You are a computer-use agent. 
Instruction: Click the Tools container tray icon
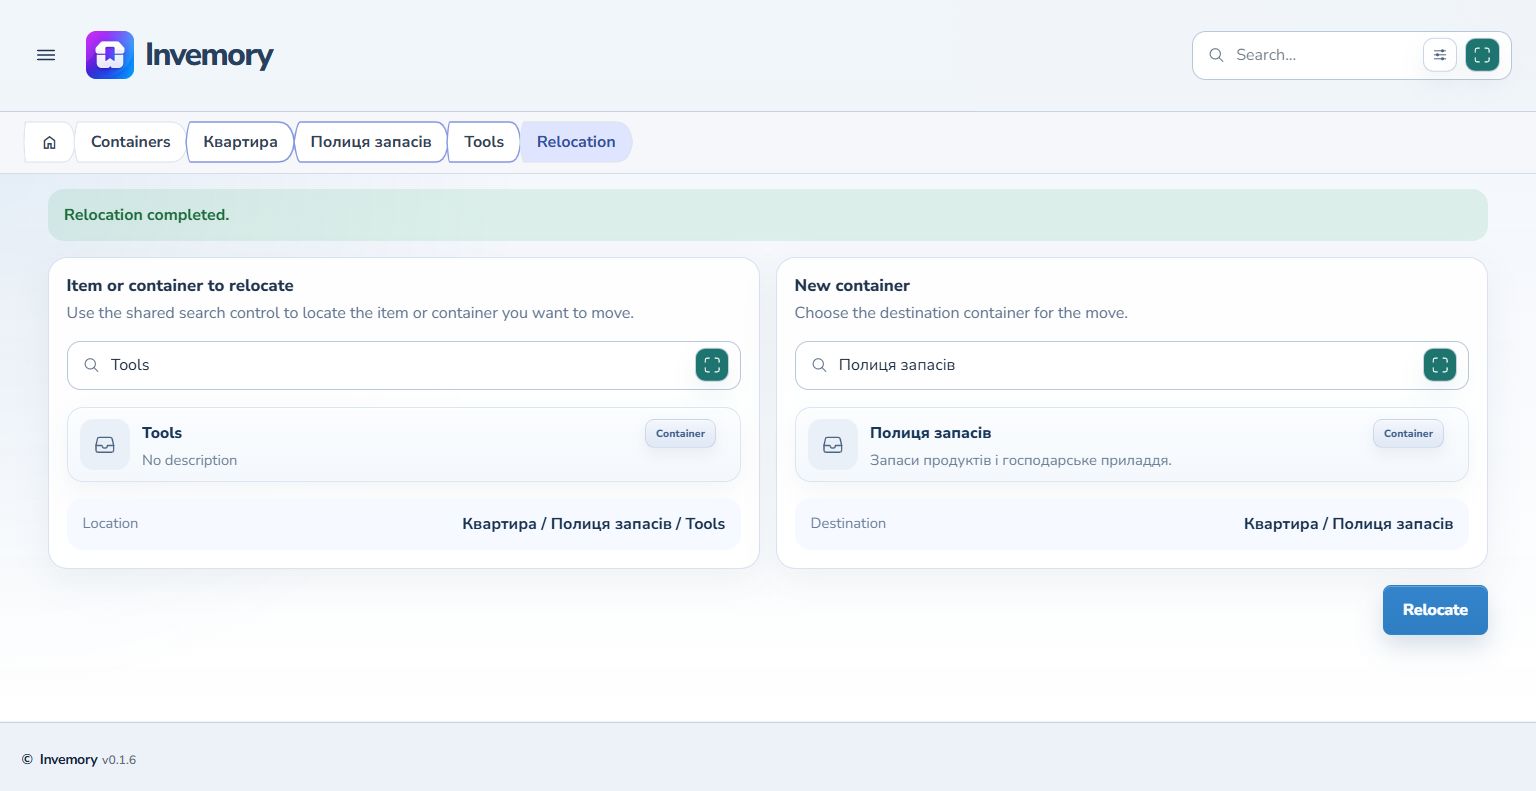tap(105, 445)
